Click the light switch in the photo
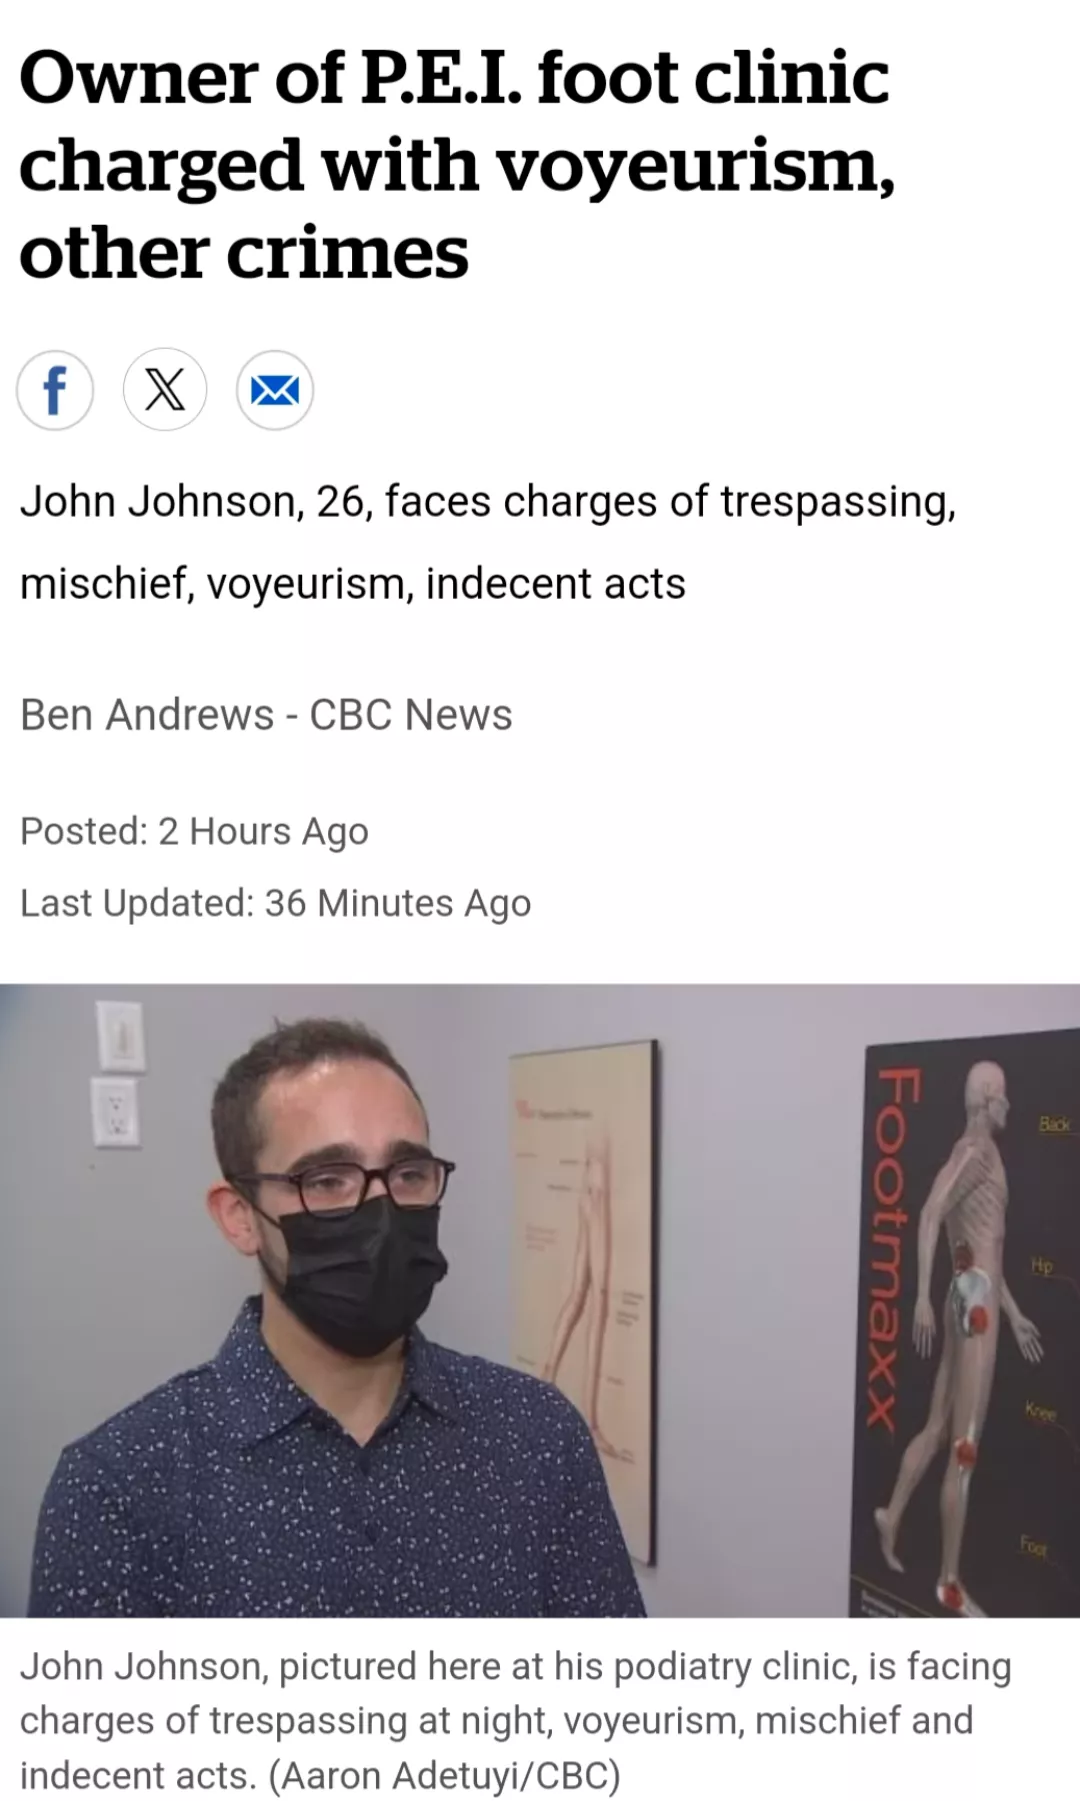This screenshot has height=1801, width=1080. [120, 1034]
